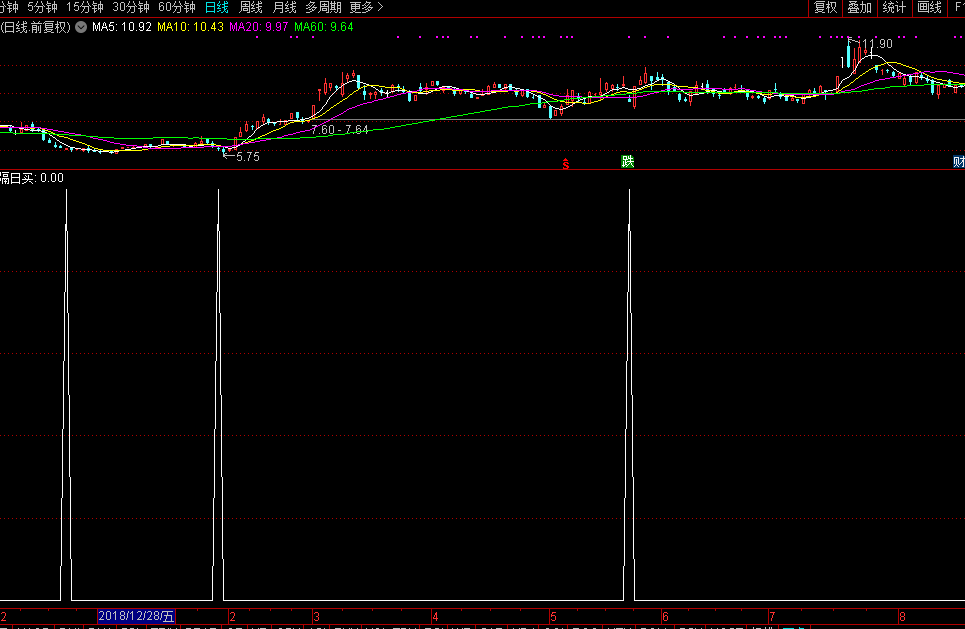
Task: Open the 月线 monthly chart
Action: (x=285, y=7)
